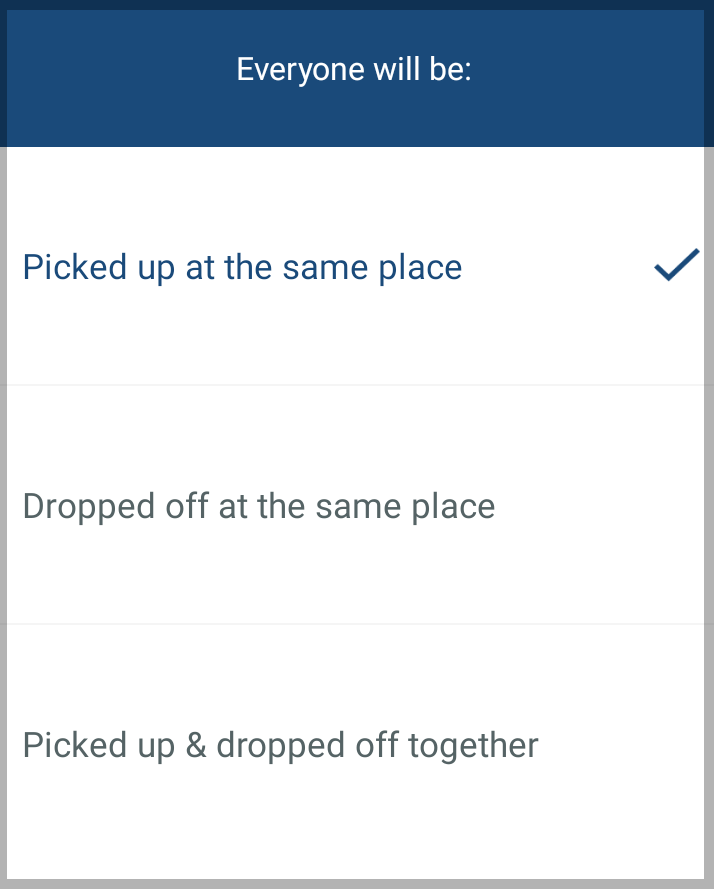Pick the option for same drop-off place
The height and width of the screenshot is (889, 714).
[x=259, y=507]
